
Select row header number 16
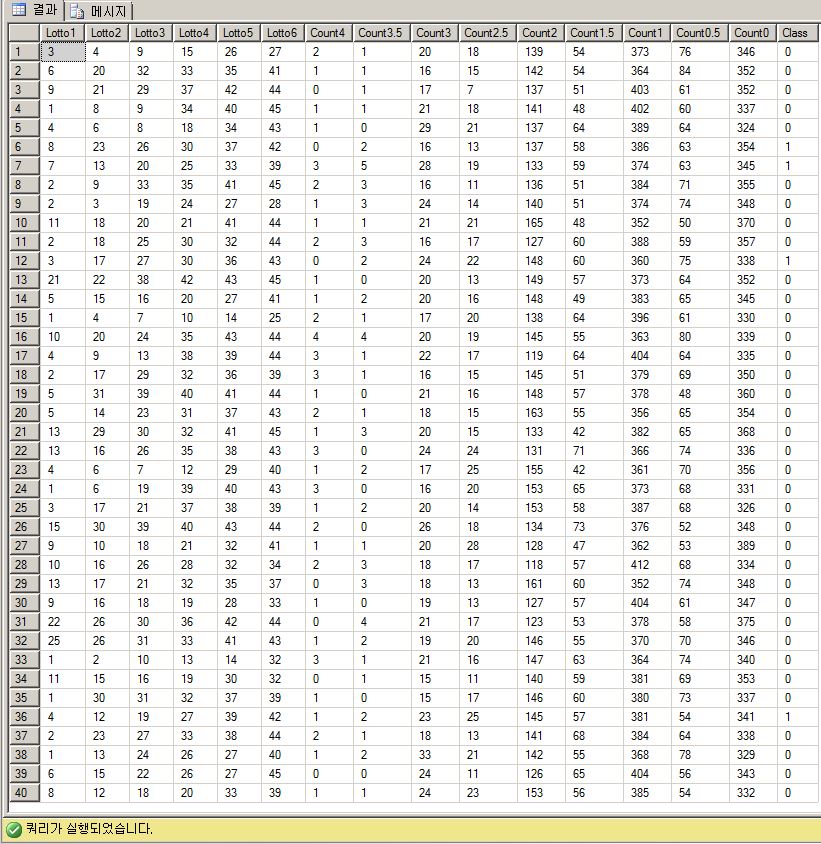(25, 337)
